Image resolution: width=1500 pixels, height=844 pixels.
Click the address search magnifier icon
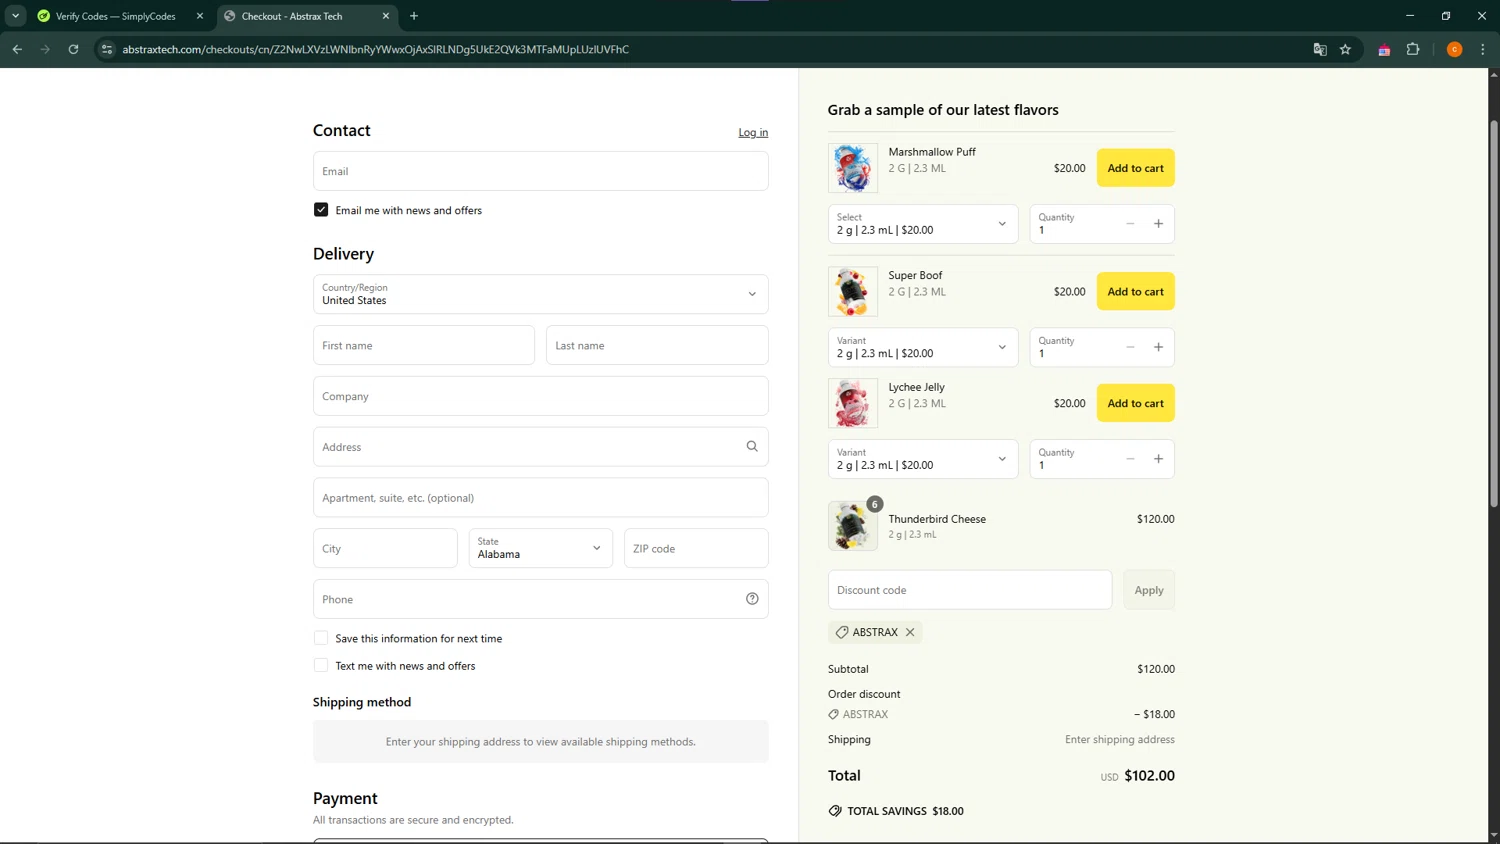[x=752, y=446]
